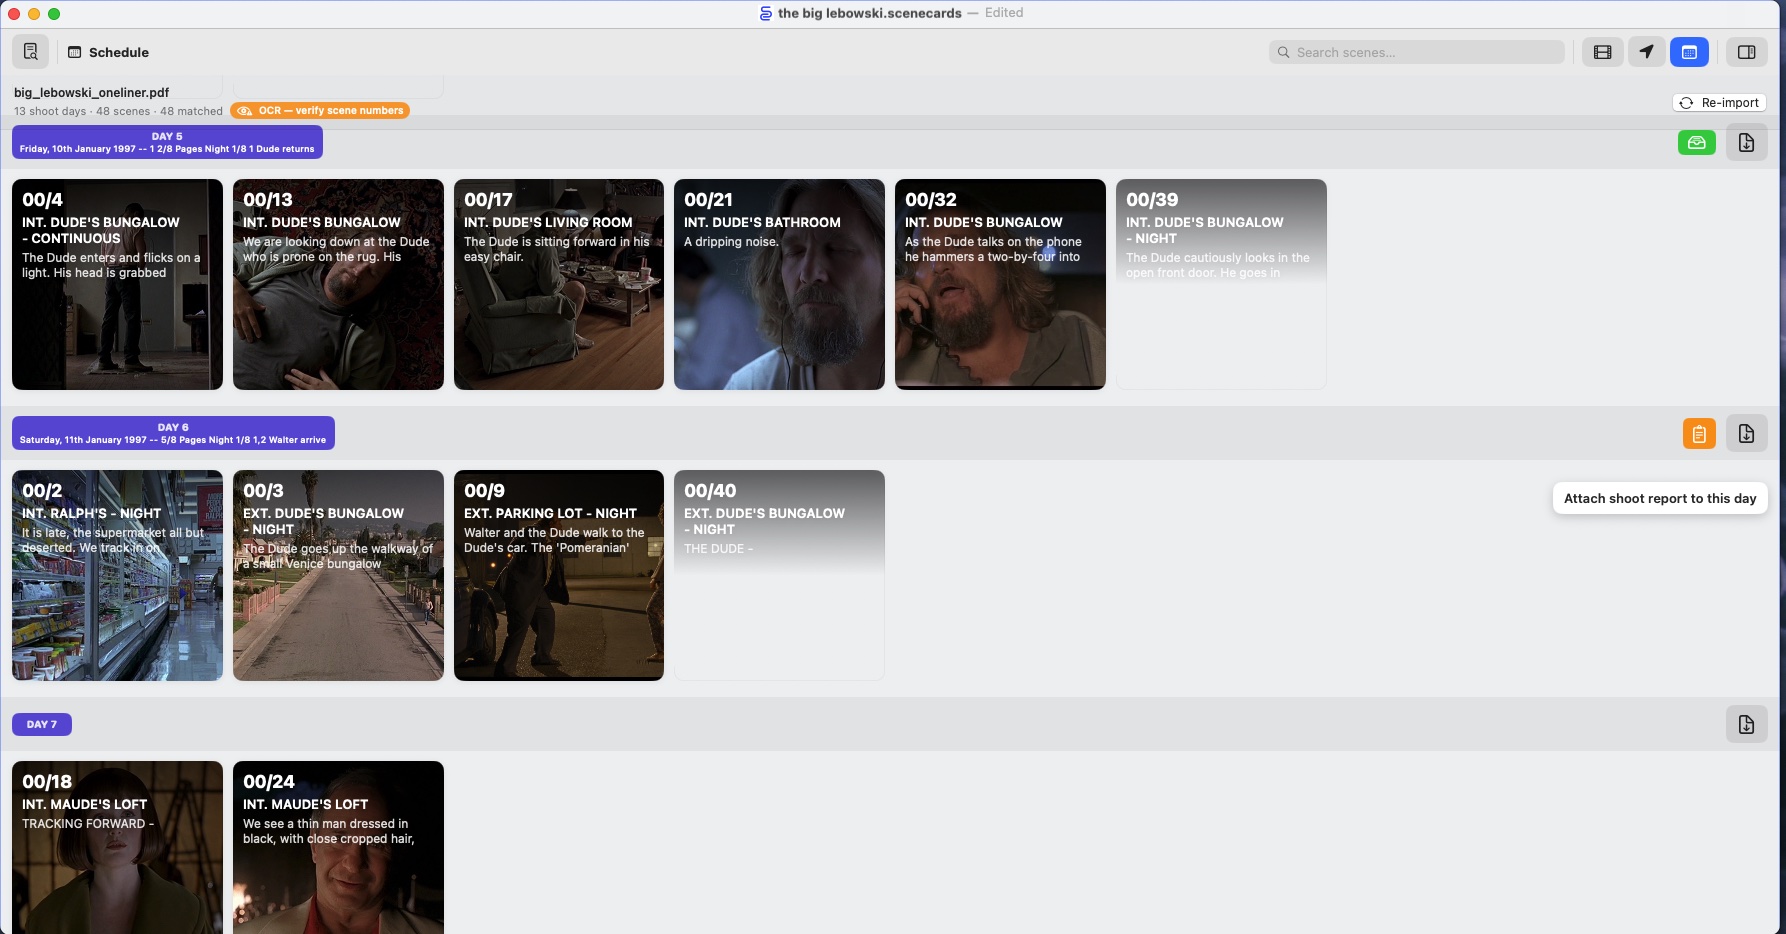Viewport: 1786px width, 934px height.
Task: Open scene card 00/17 Dude's Living Room
Action: click(559, 284)
